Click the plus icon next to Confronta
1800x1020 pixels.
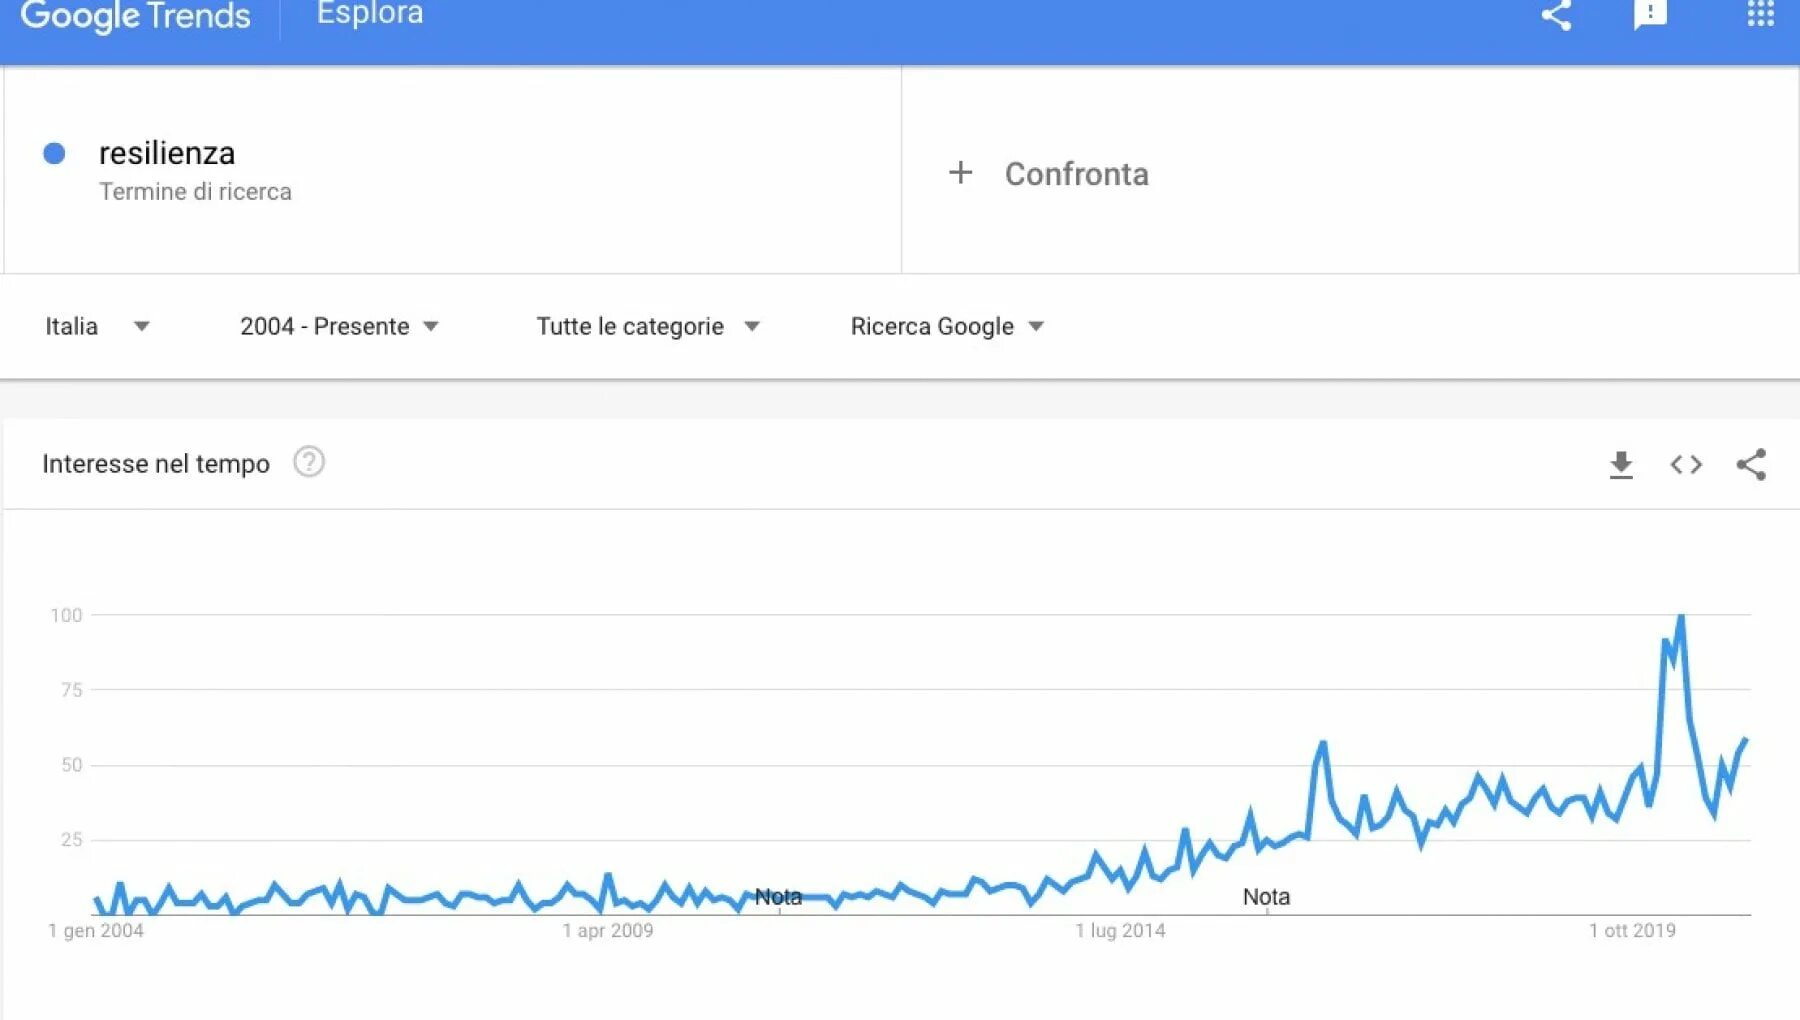click(x=960, y=173)
